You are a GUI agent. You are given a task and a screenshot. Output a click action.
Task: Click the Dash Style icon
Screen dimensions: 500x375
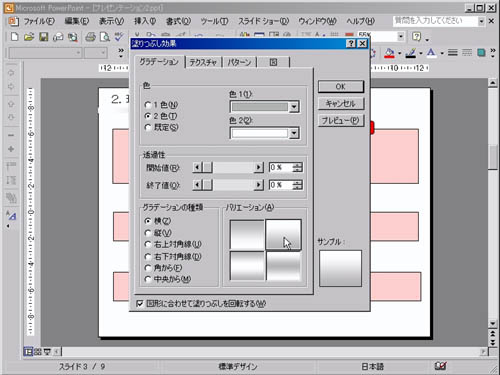467,52
